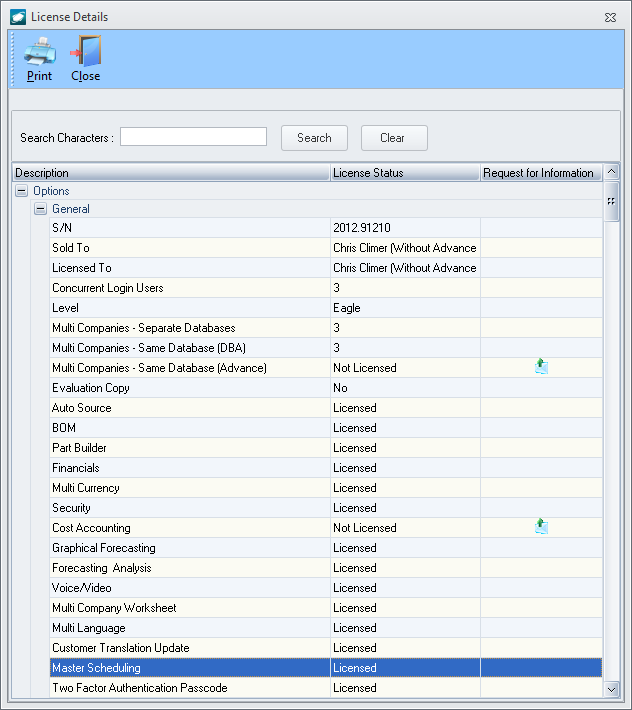632x710 pixels.
Task: Select the Customer Translation Update row
Action: pyautogui.click(x=326, y=648)
